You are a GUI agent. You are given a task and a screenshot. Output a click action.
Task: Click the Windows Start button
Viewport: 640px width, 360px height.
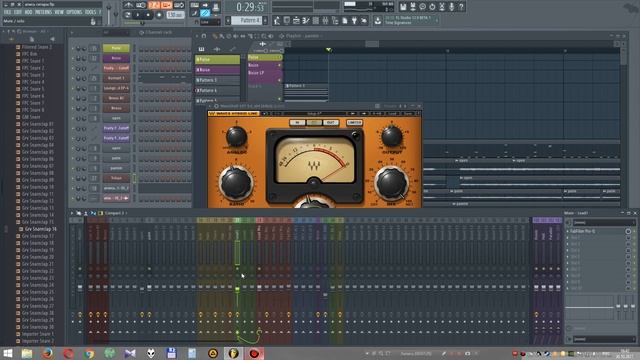tap(8, 353)
